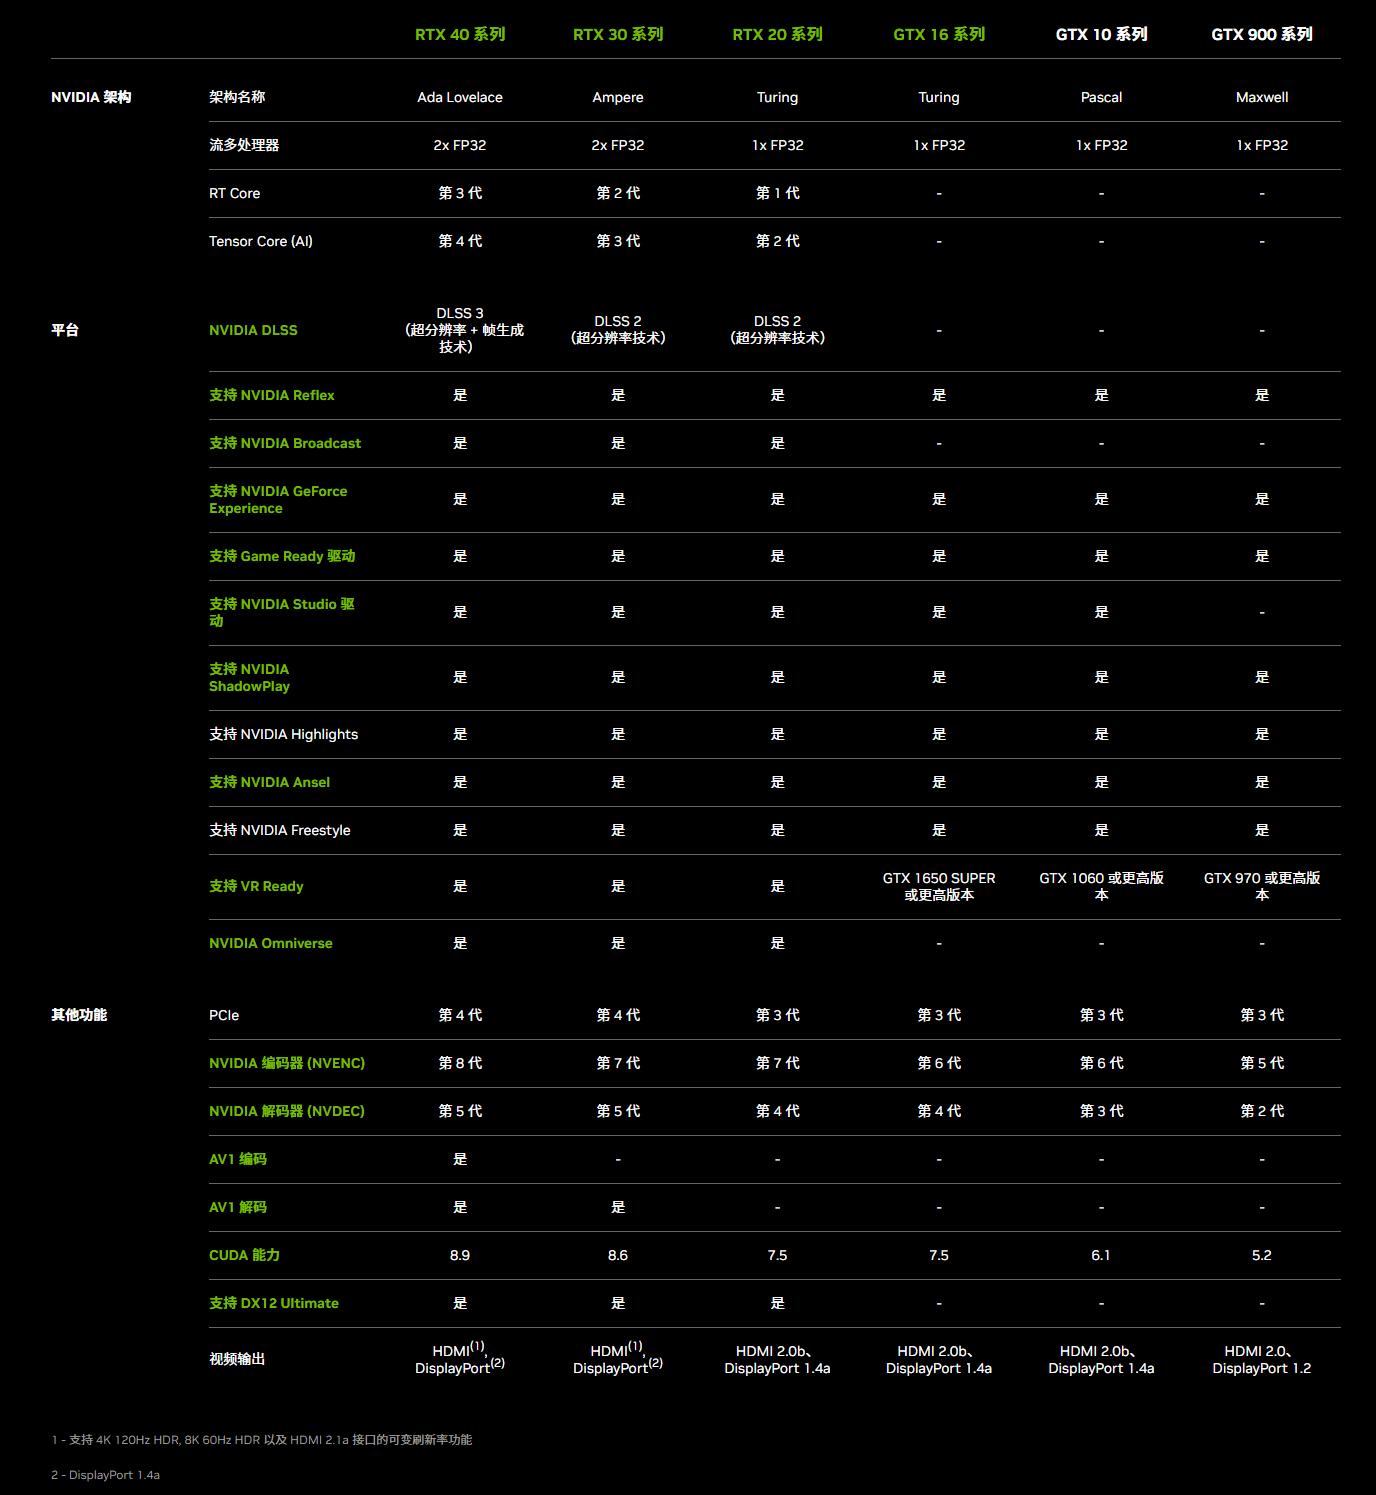Open the AV1 解码 link
The height and width of the screenshot is (1495, 1376).
(238, 1207)
